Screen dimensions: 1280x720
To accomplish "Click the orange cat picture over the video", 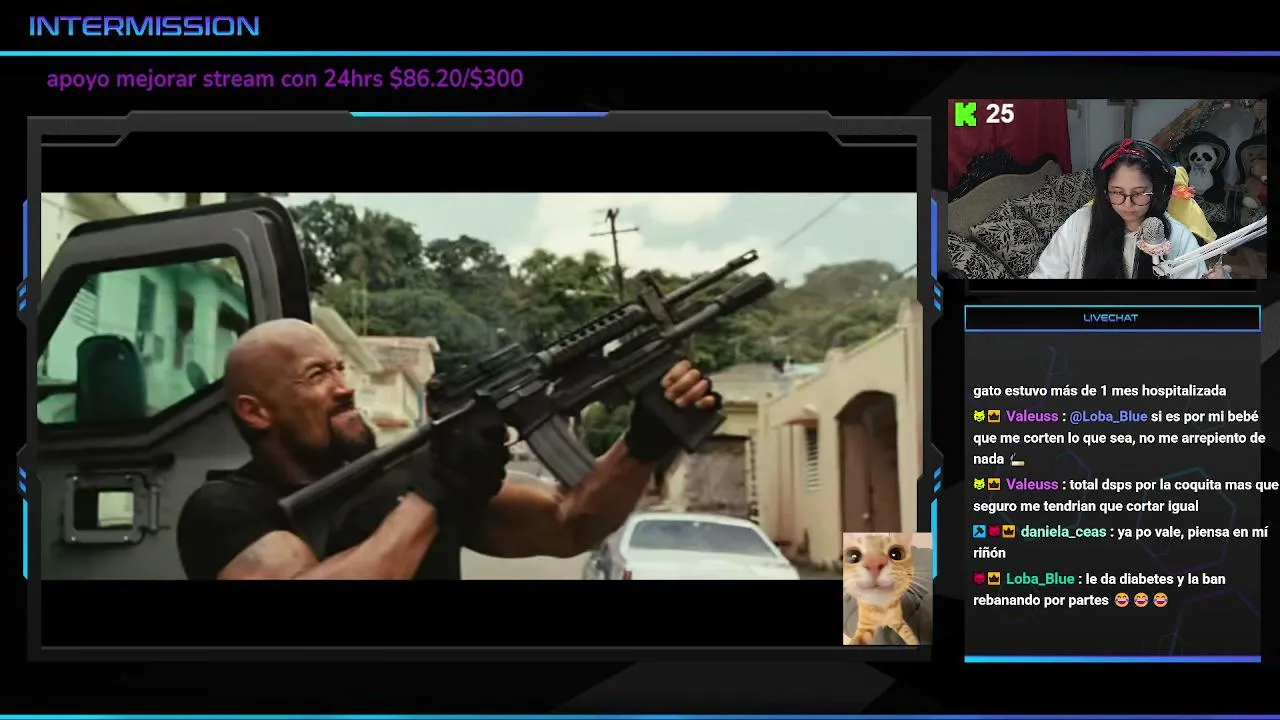I will 887,589.
